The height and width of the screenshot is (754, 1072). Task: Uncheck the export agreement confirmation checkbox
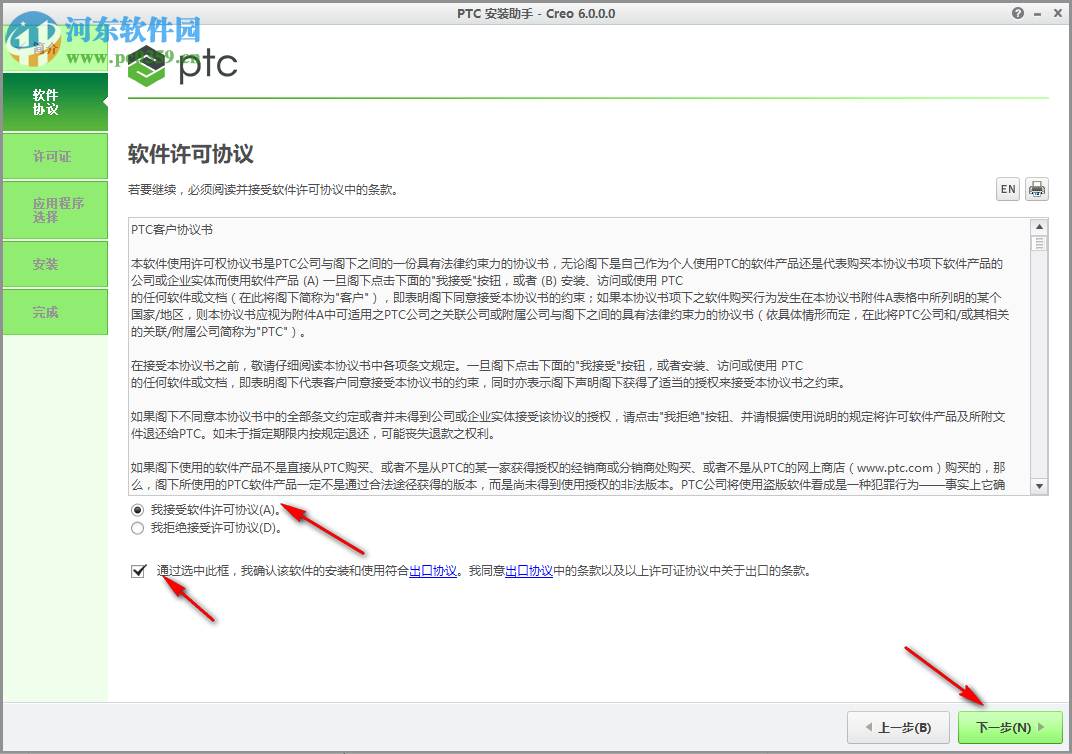[139, 571]
